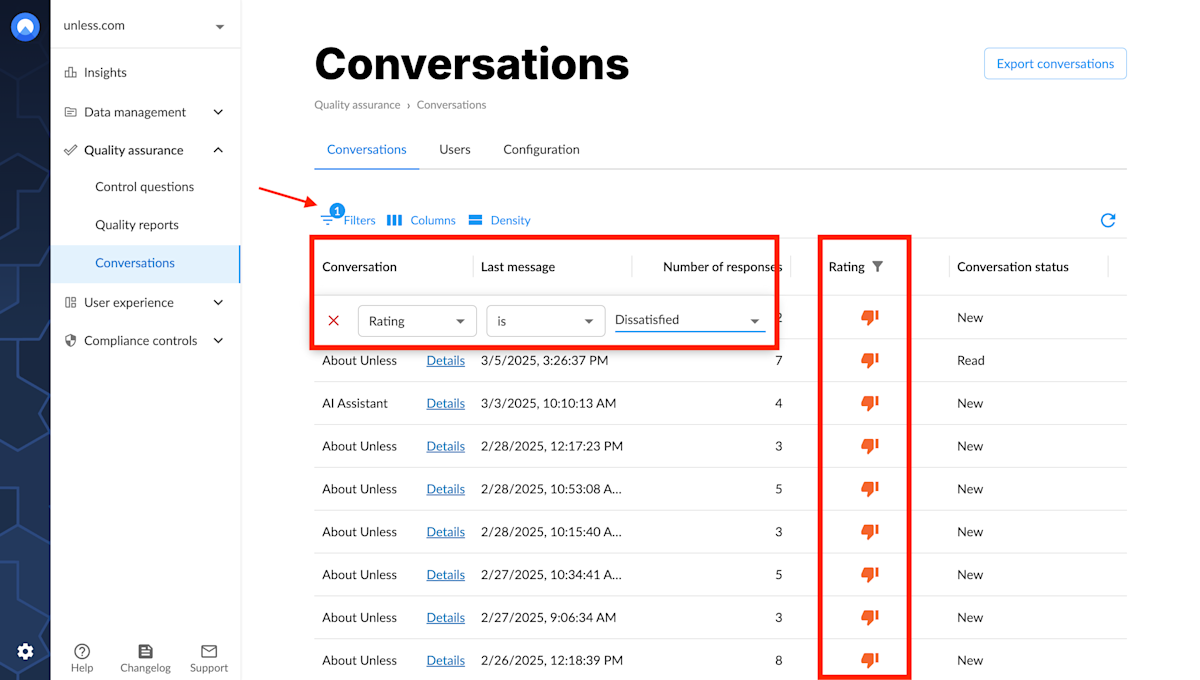Click the filter funnel on the Rating column
The image size is (1200, 680).
878,267
